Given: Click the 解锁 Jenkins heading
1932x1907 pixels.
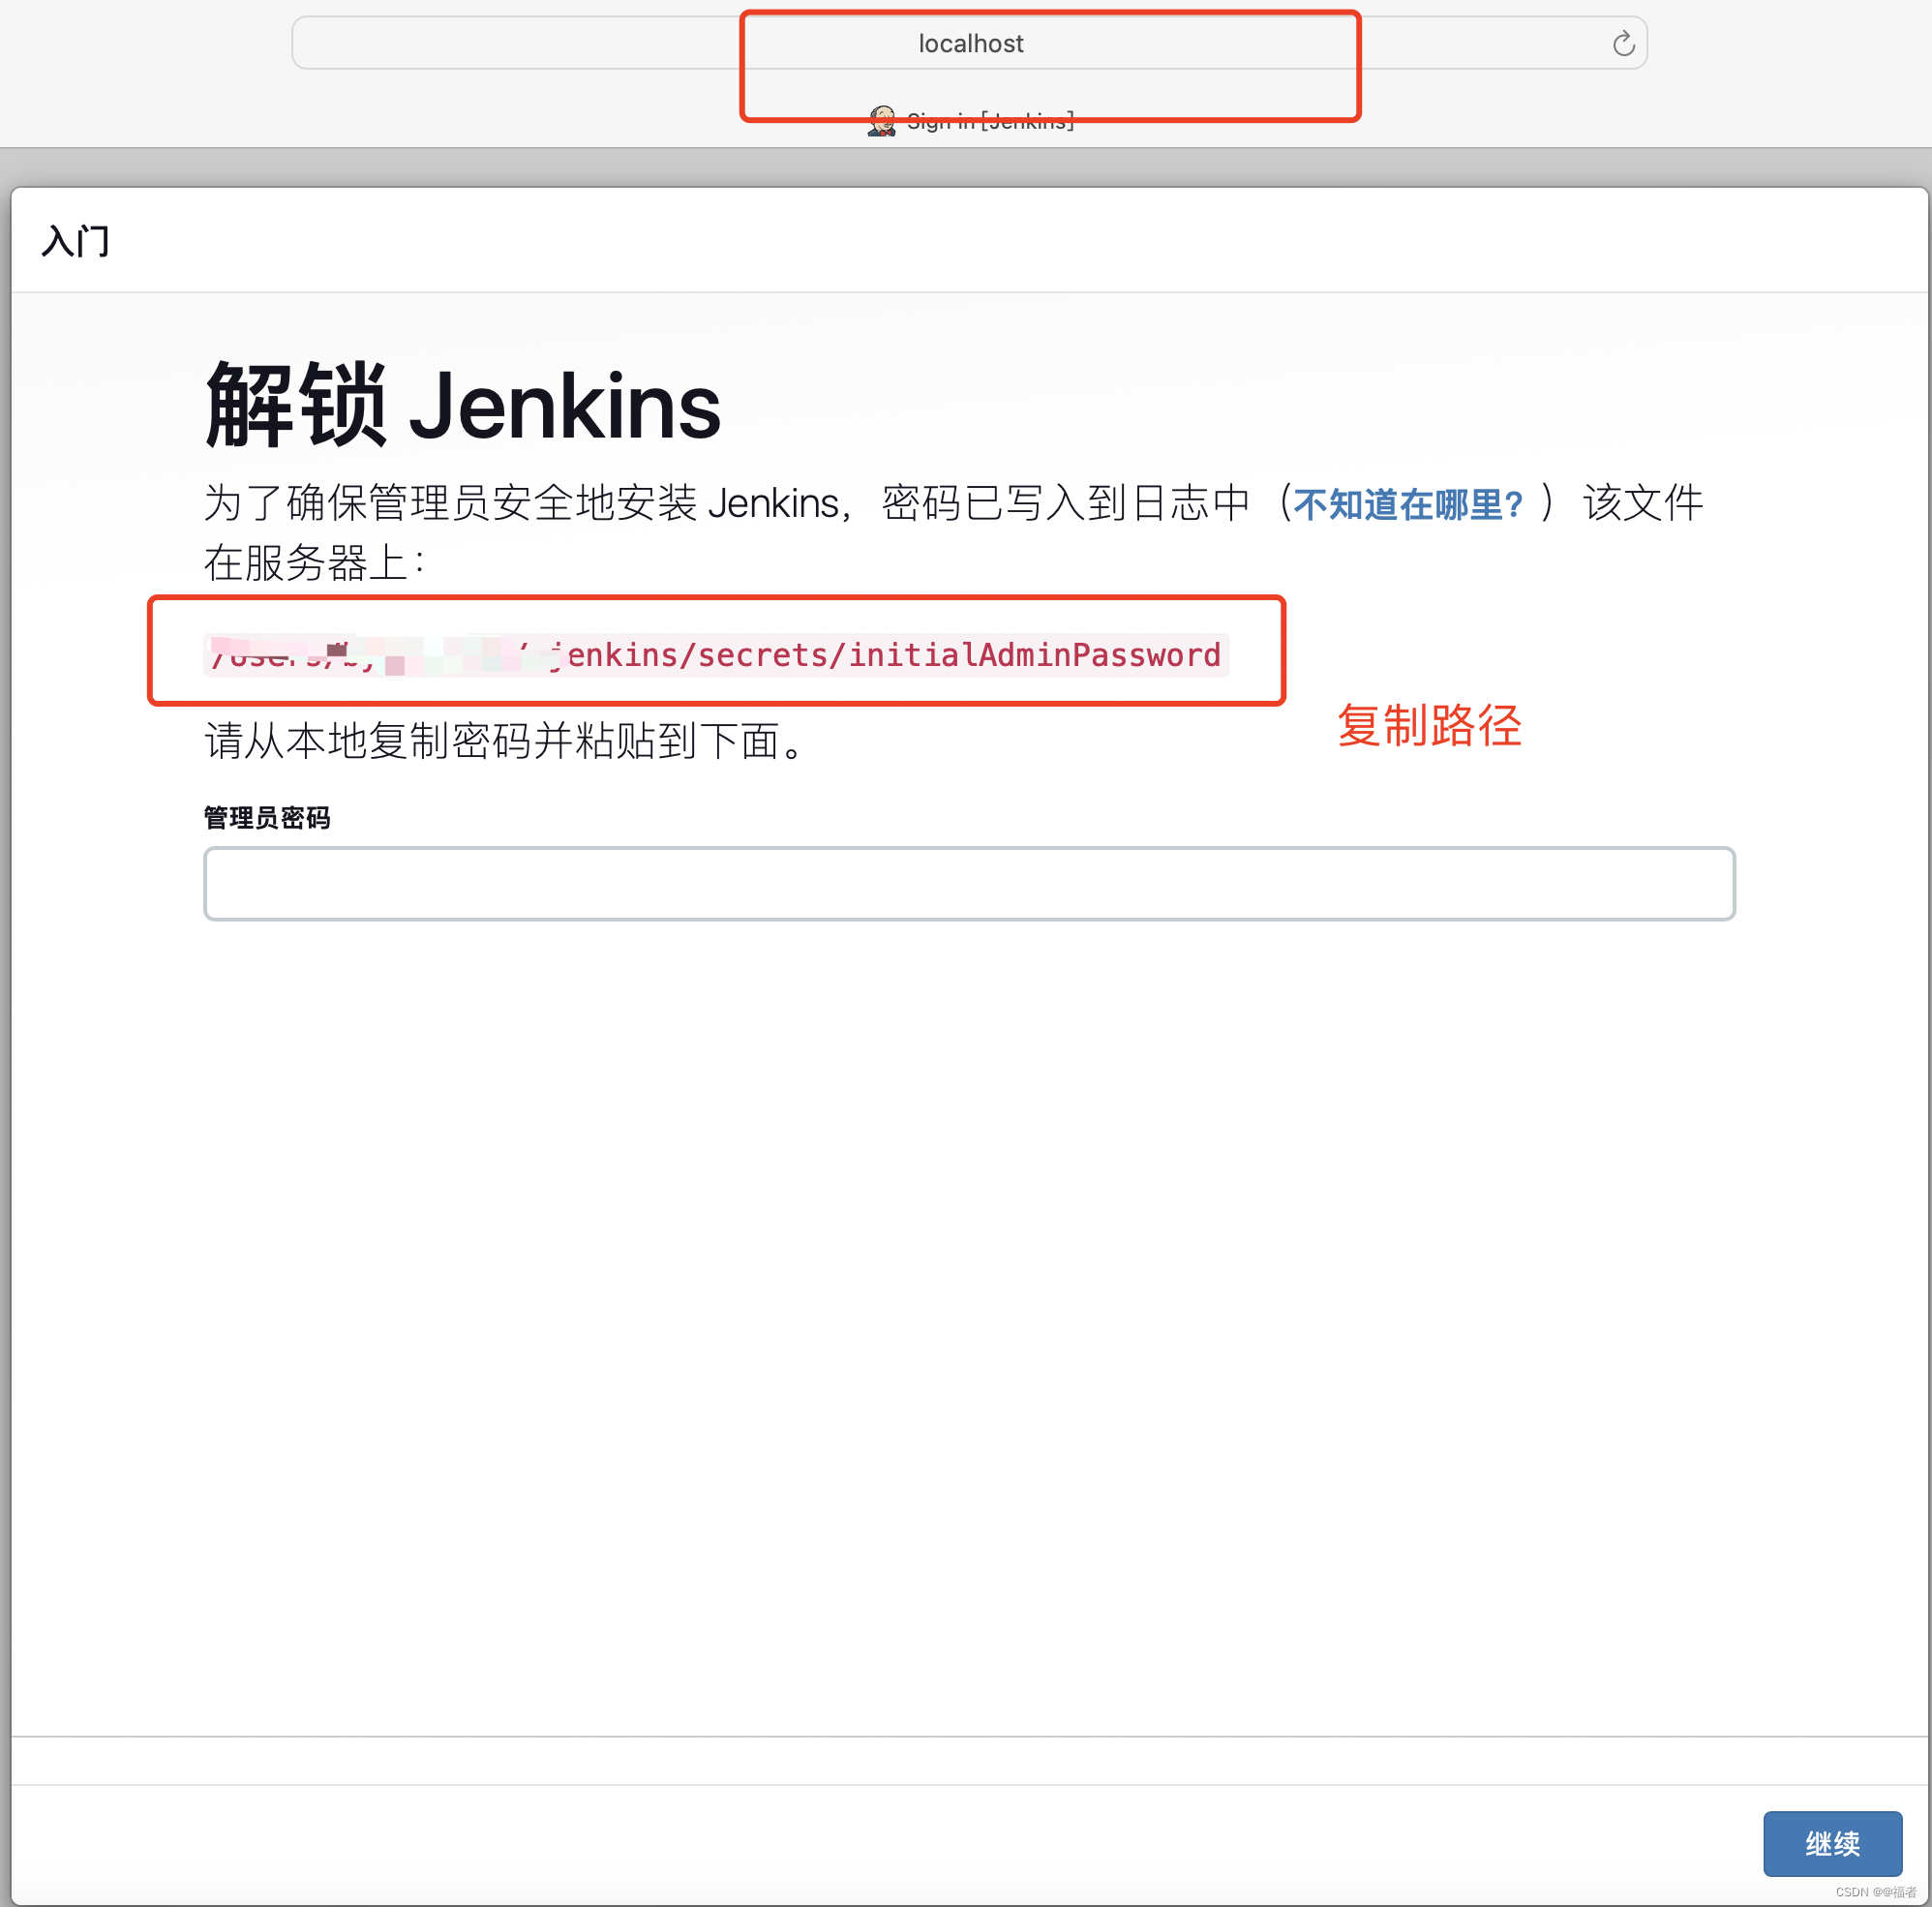Looking at the screenshot, I should pos(462,406).
